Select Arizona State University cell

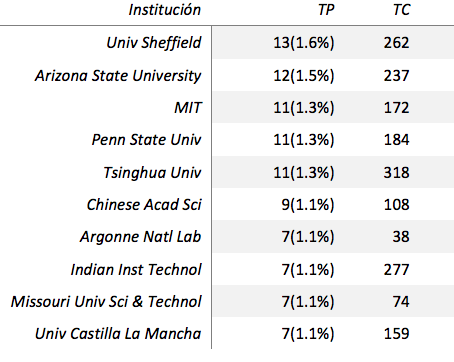(x=118, y=75)
